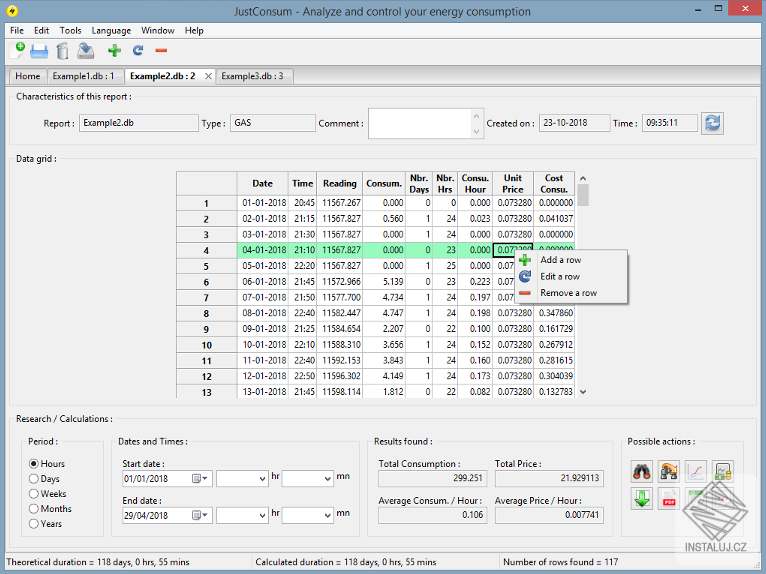
Task: Open the Start date calendar dropdown
Action: [200, 479]
